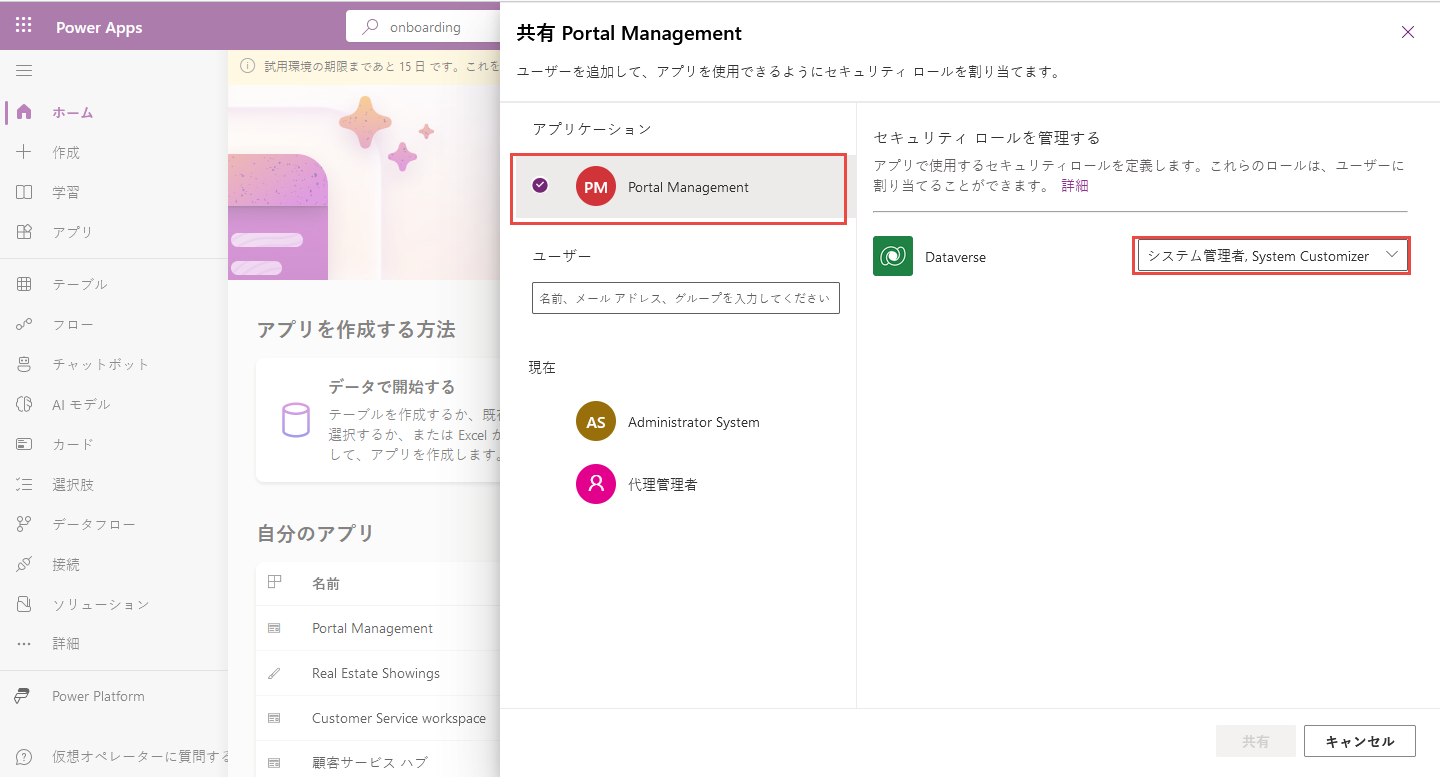Expand the roles dropdown chevron arrow

pos(1391,255)
